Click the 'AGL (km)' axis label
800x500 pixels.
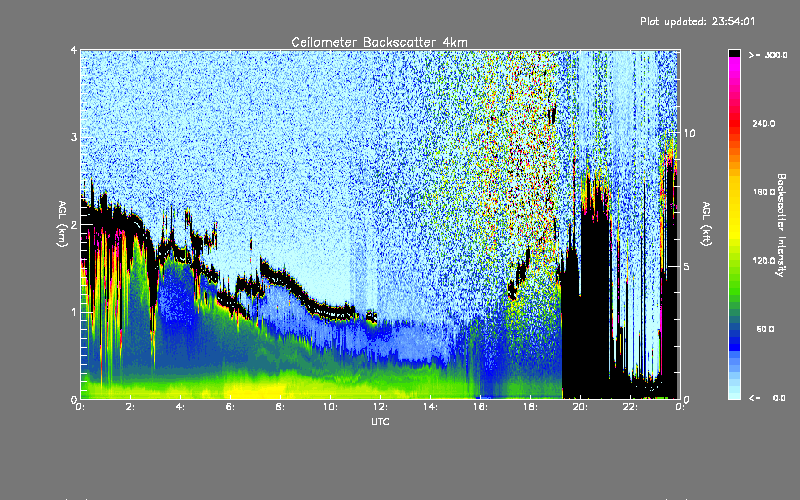(62, 224)
